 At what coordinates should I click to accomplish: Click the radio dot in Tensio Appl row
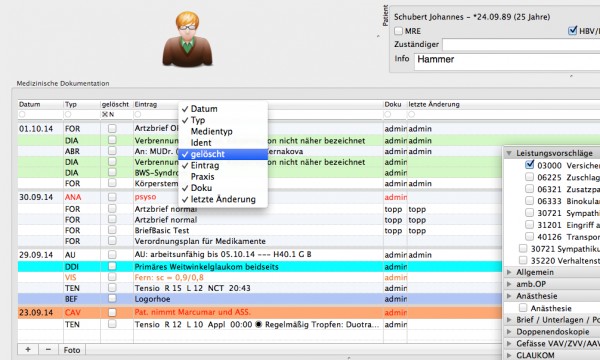tap(259, 324)
